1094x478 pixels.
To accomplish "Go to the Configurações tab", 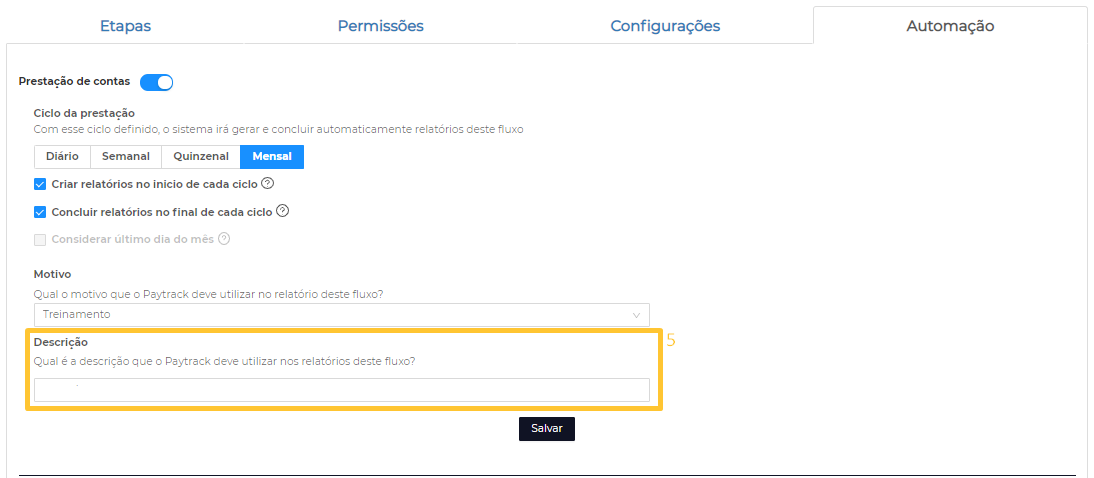I will click(665, 26).
